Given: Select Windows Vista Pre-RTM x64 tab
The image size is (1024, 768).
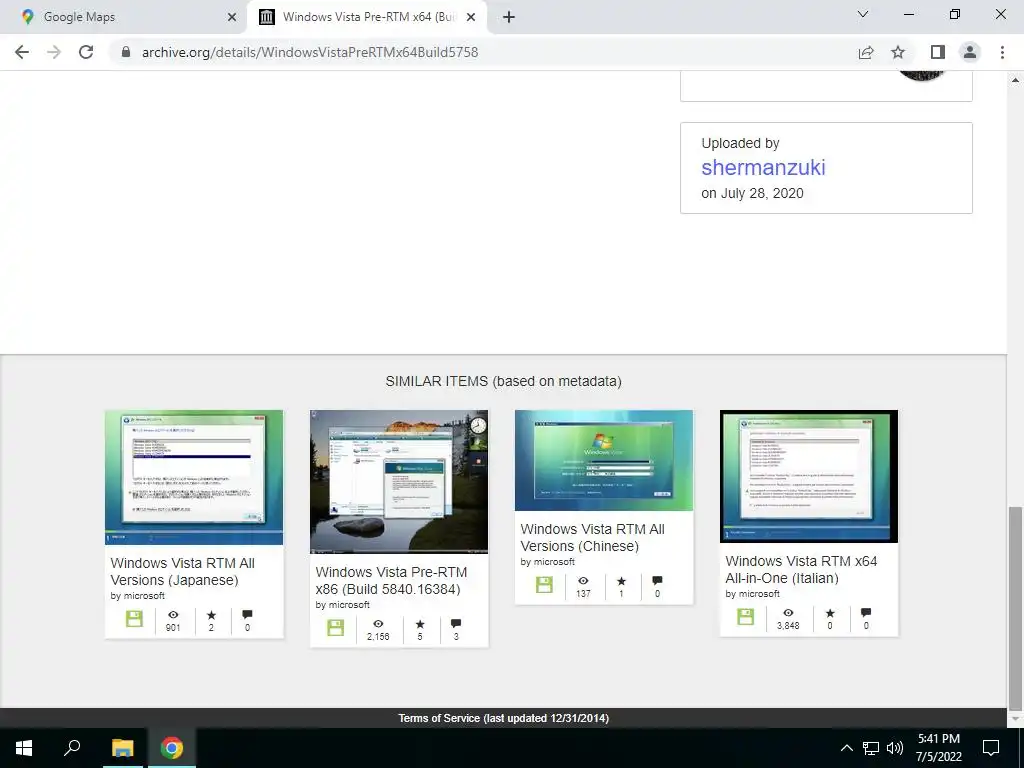Looking at the screenshot, I should (368, 17).
